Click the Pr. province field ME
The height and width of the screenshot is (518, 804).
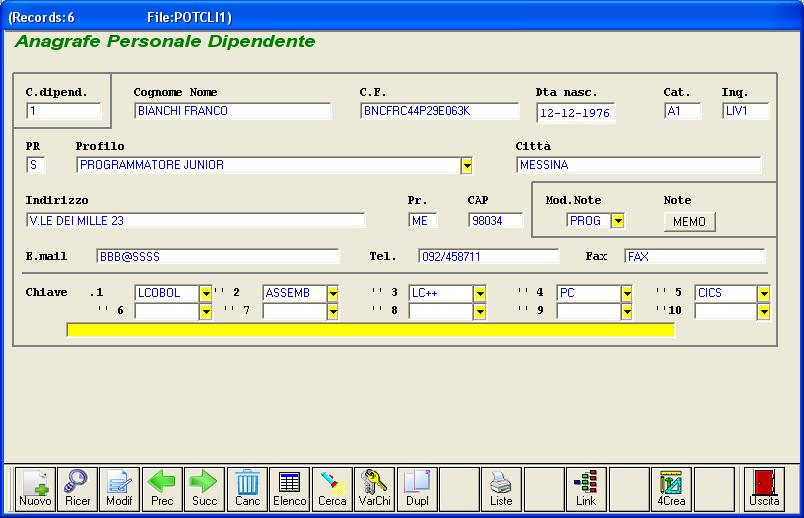point(423,221)
